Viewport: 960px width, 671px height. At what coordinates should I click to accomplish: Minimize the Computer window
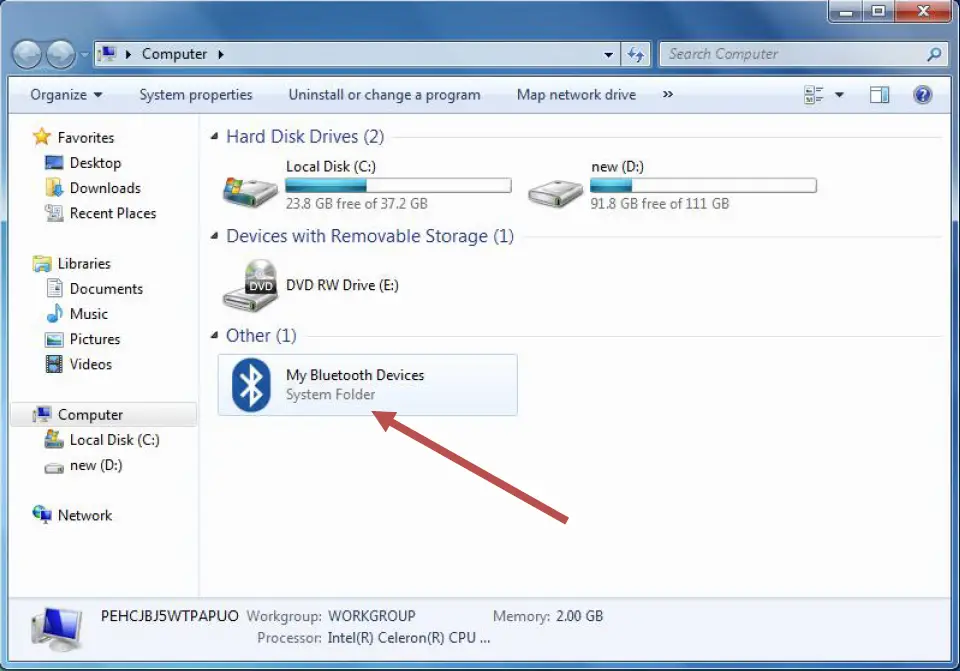click(846, 11)
